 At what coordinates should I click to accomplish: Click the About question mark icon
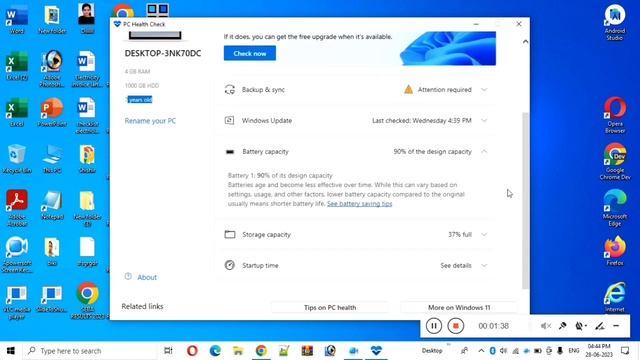128,276
